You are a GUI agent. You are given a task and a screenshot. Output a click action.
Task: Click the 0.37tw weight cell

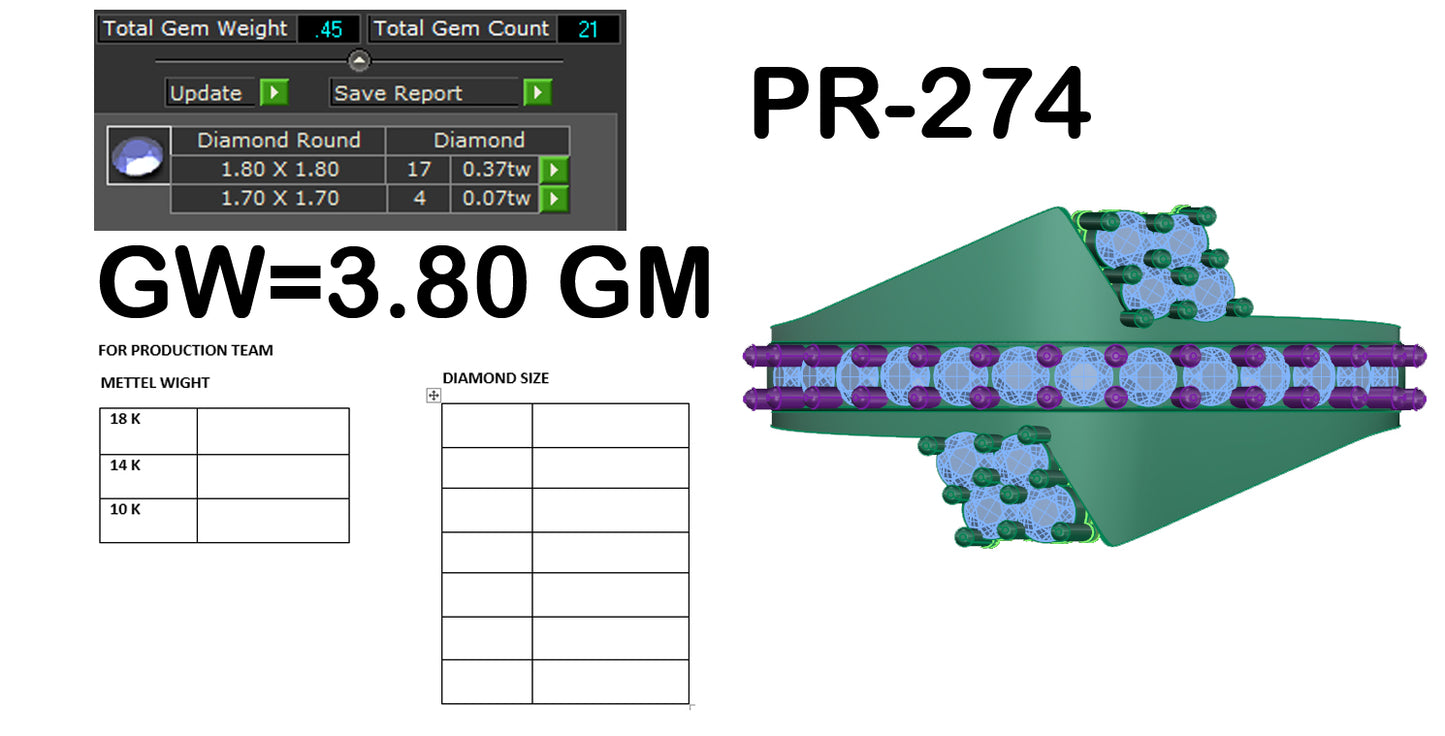click(495, 170)
